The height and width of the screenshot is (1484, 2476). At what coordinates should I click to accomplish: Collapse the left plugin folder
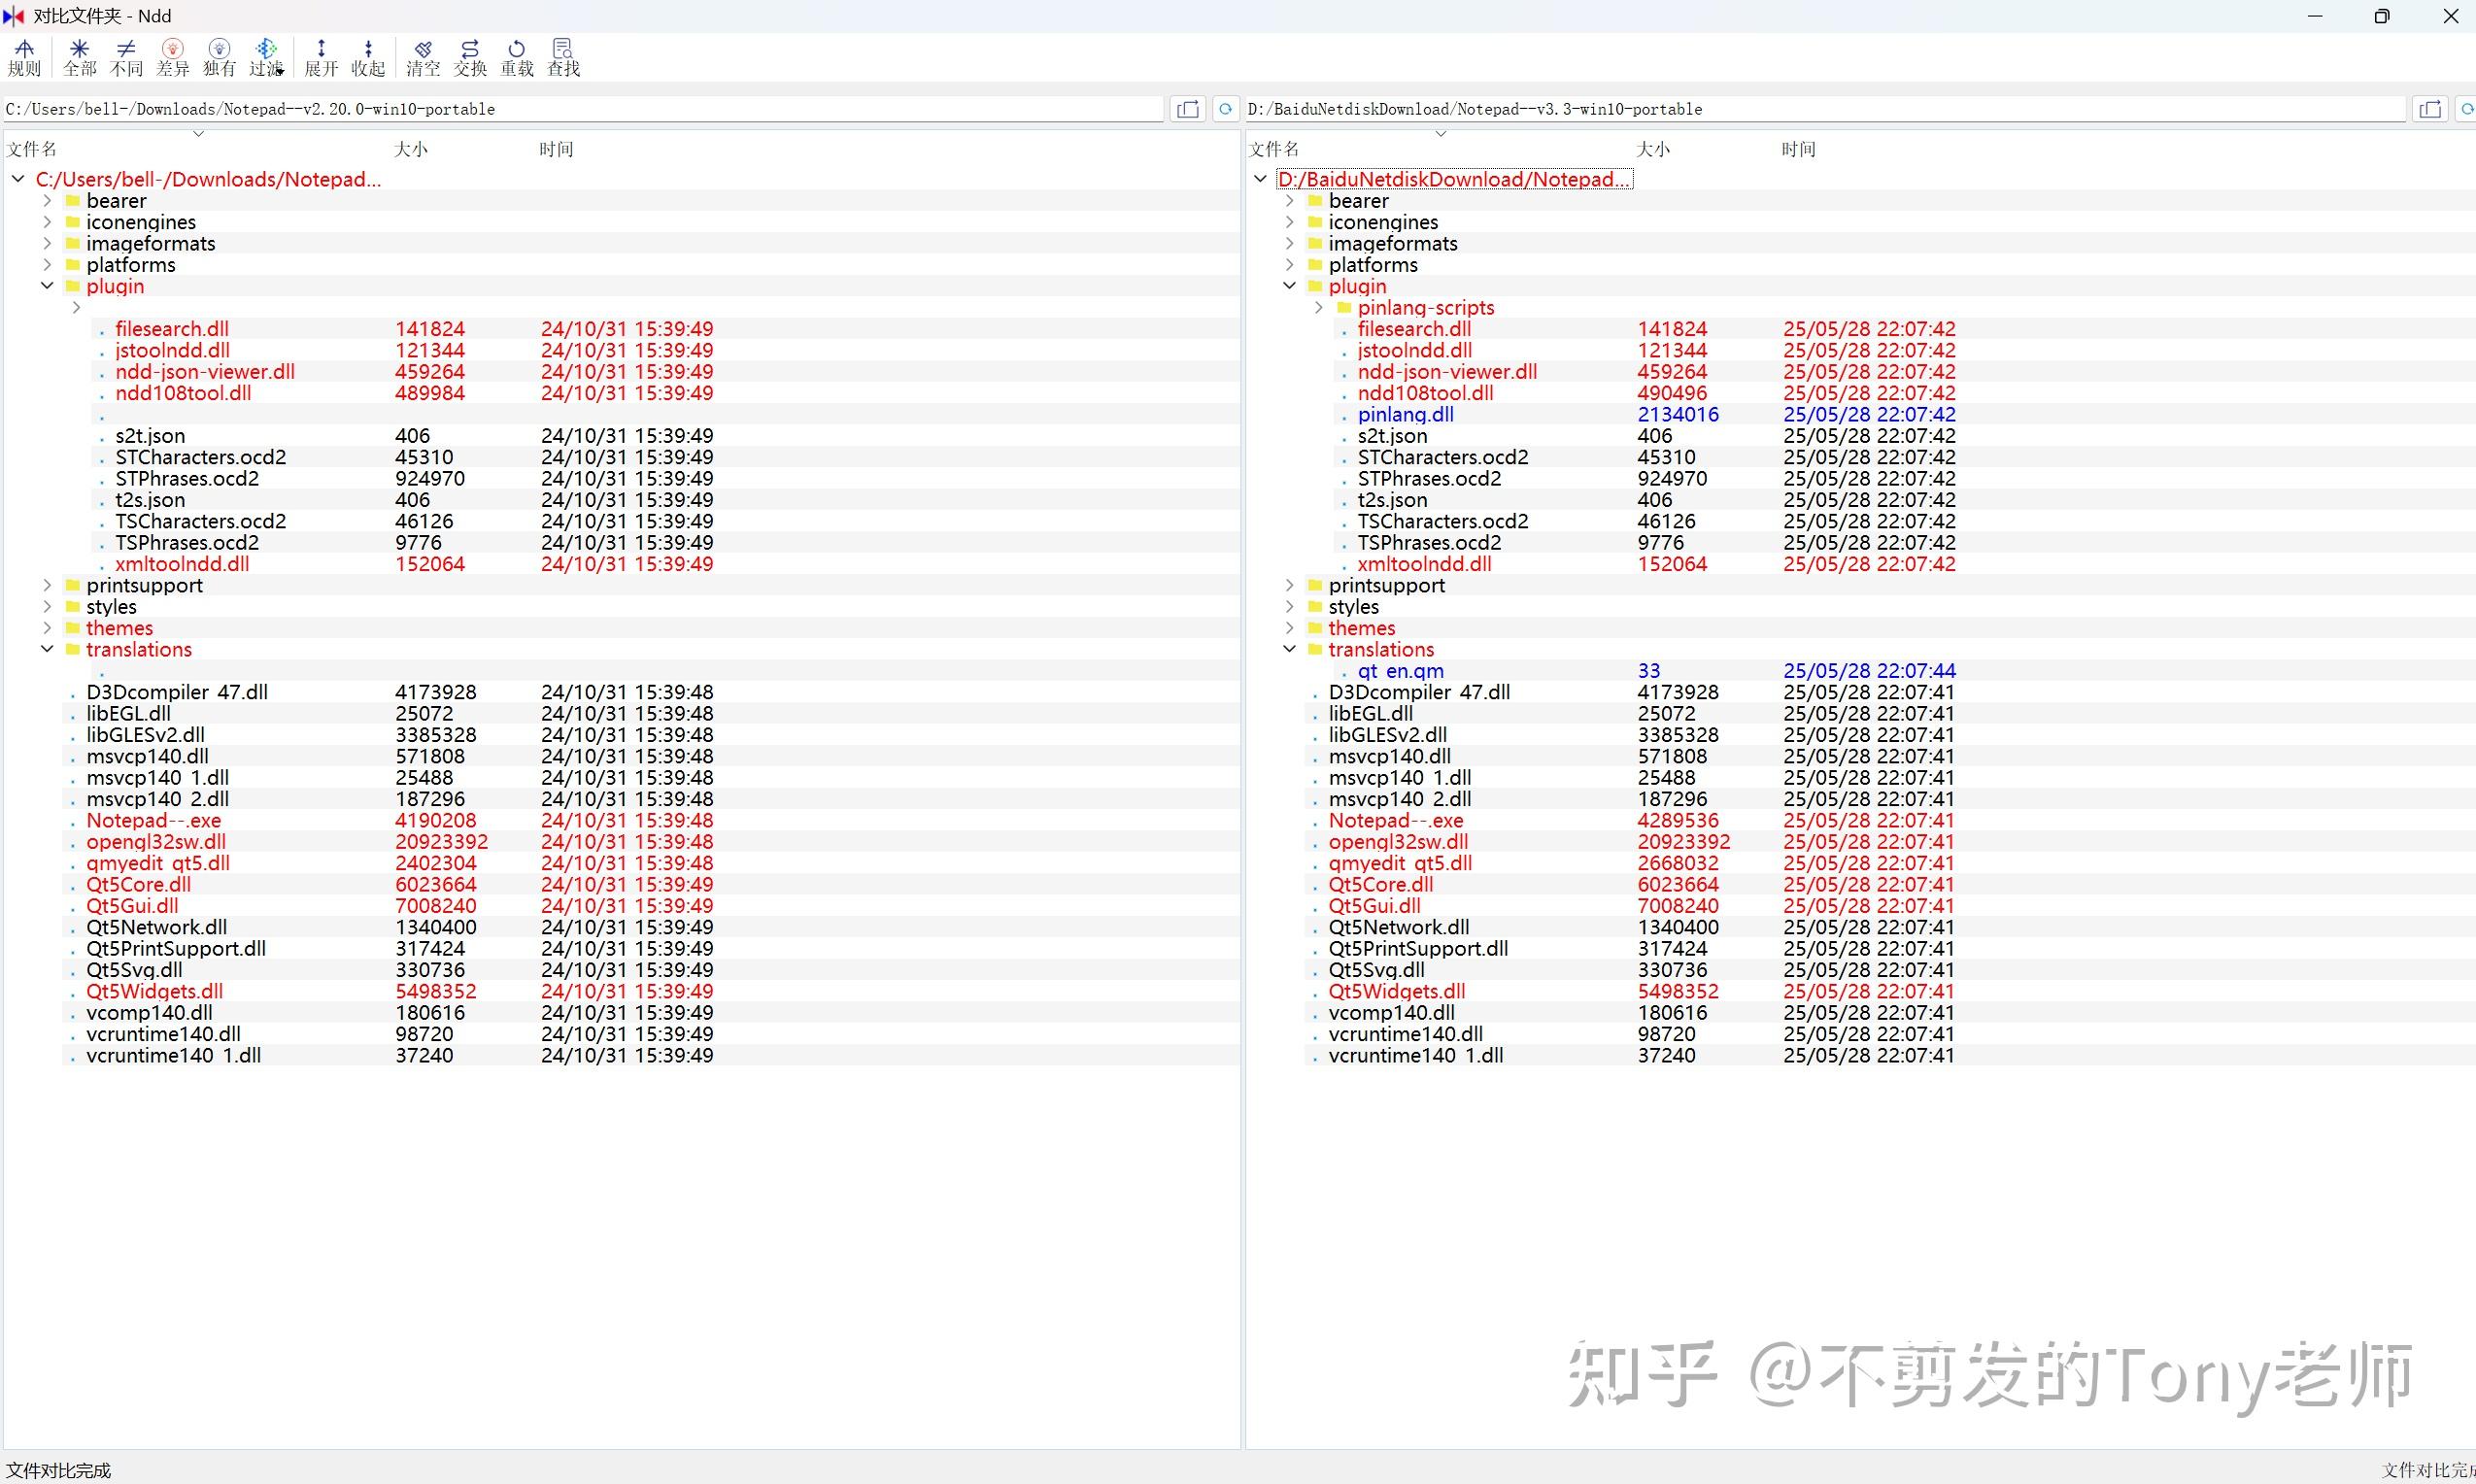pyautogui.click(x=47, y=286)
